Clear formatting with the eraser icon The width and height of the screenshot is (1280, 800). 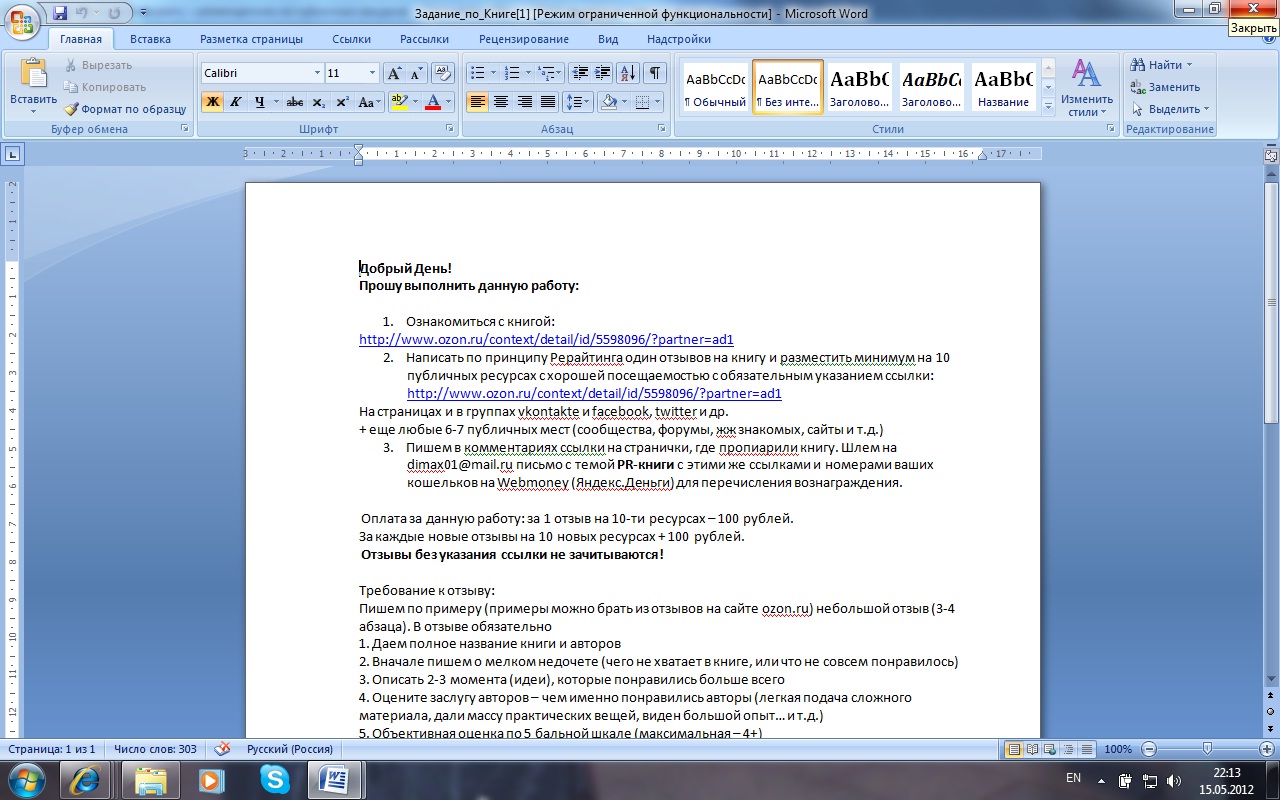443,73
